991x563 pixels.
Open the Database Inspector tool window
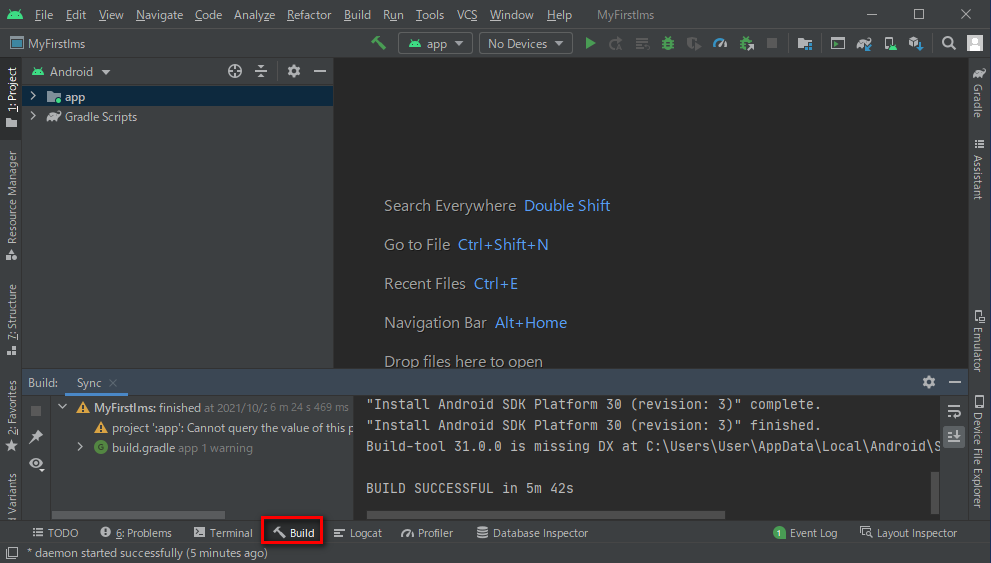point(532,533)
